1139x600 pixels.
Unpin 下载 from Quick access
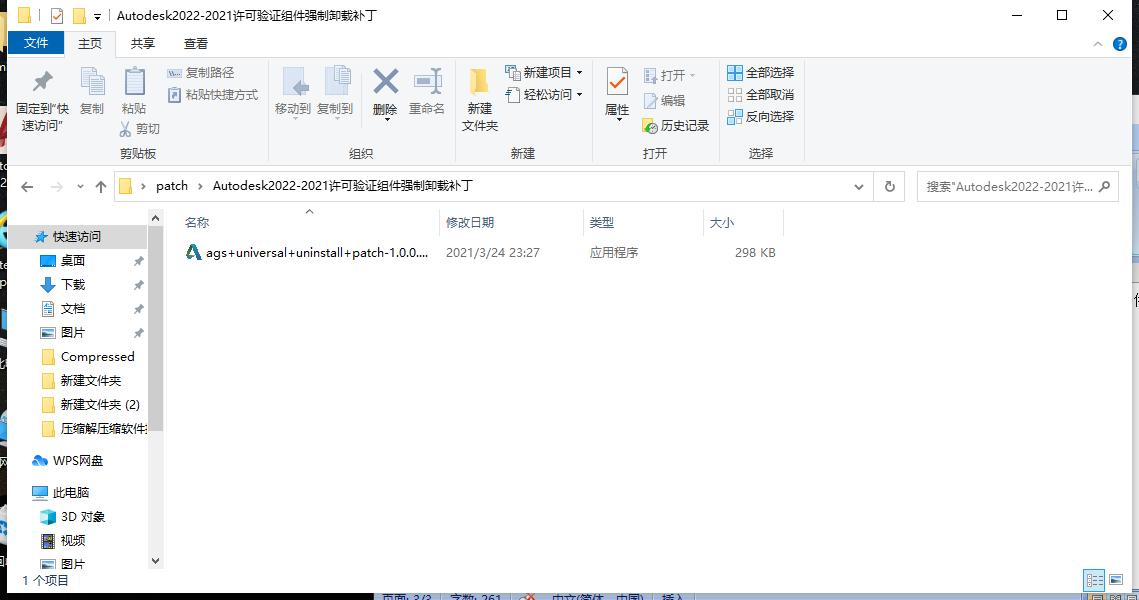(141, 284)
